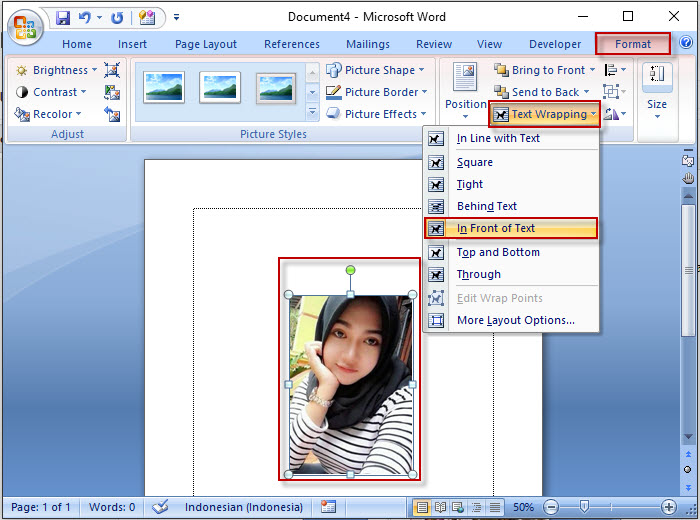Viewport: 700px width, 520px height.
Task: Apply second picture style thumbnail
Action: point(220,87)
